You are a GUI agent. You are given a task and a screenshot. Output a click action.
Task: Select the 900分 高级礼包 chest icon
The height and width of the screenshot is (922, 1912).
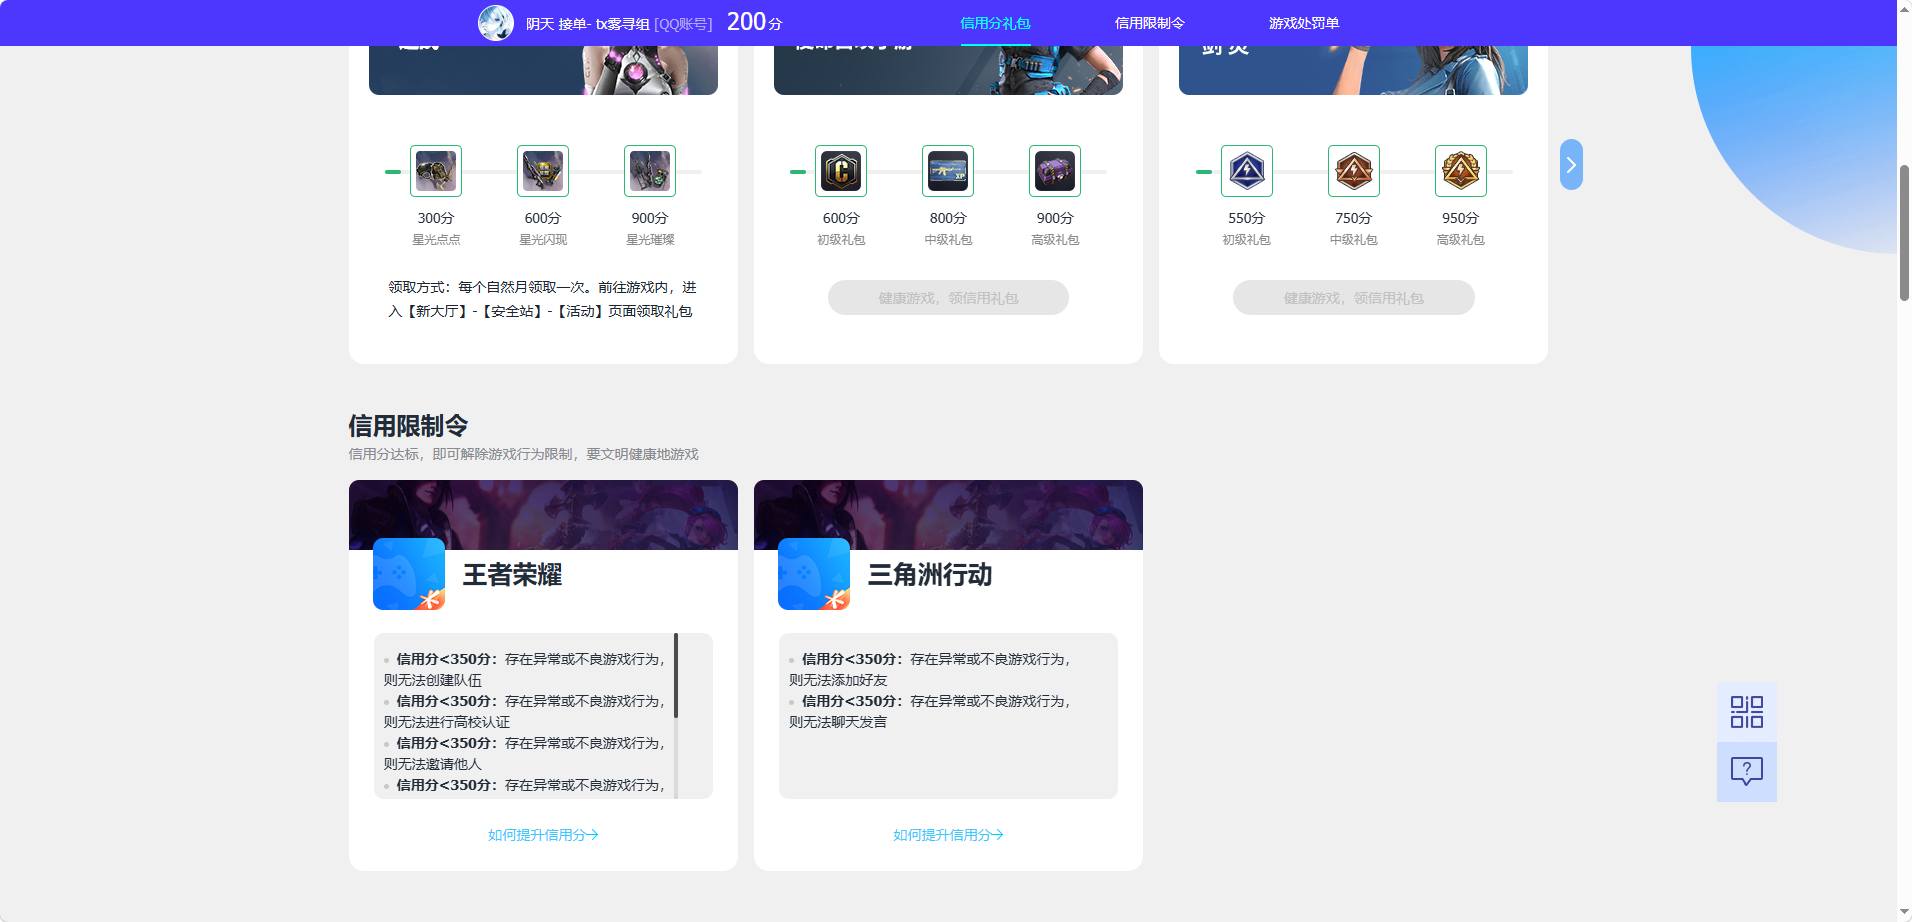coord(1055,171)
